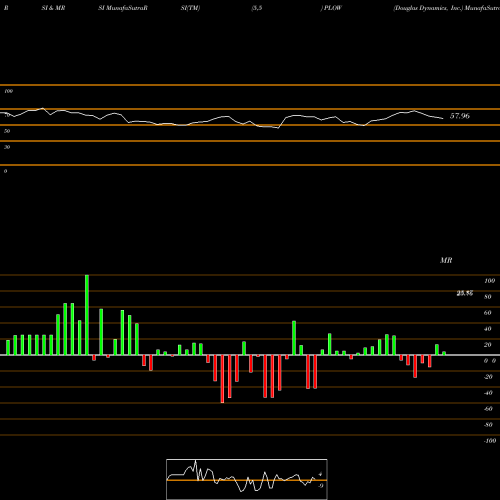Screen dimensions: 500x500
Task: Click the SI(TM) header text
Action: [190, 8]
